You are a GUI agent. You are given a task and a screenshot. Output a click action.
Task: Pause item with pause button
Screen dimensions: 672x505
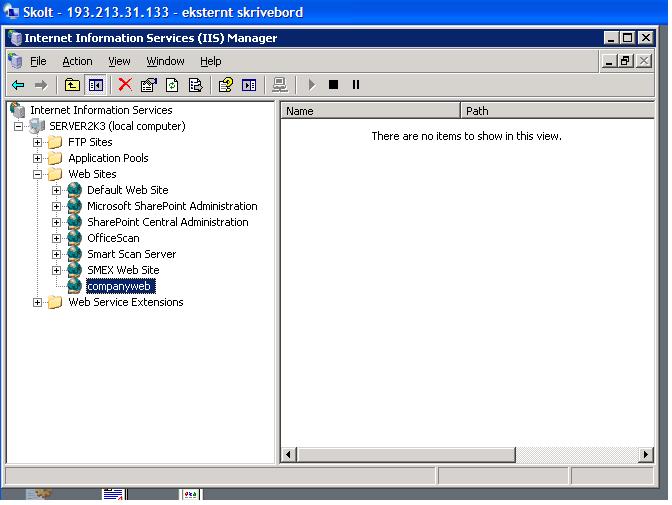coord(356,84)
